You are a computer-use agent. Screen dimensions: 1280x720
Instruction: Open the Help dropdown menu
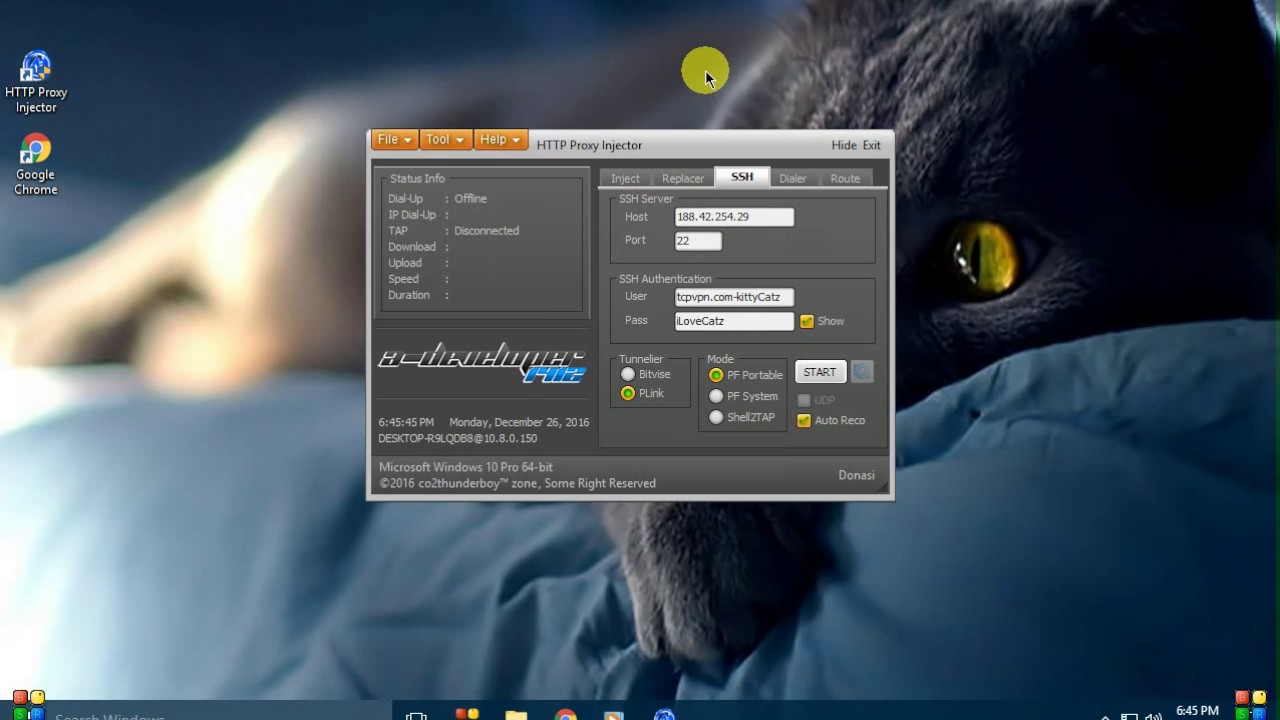(x=500, y=140)
